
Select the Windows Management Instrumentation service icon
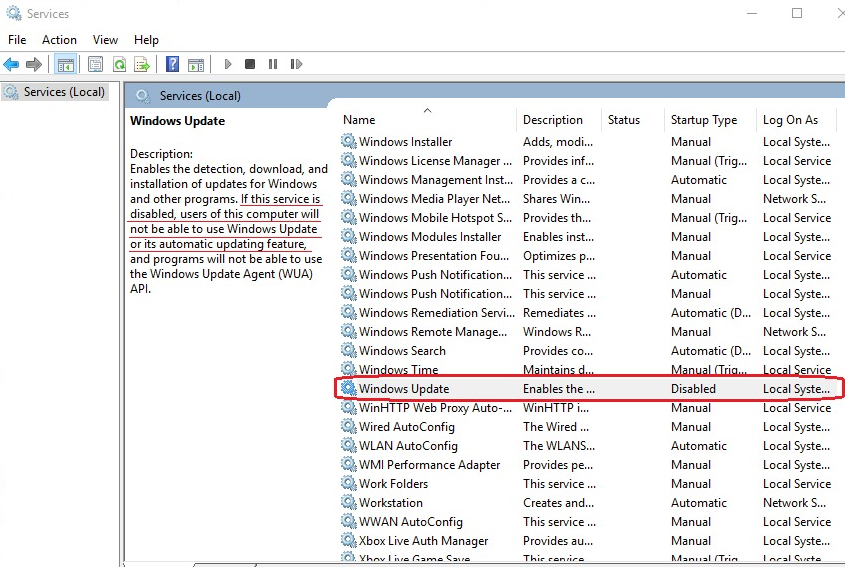click(x=349, y=179)
